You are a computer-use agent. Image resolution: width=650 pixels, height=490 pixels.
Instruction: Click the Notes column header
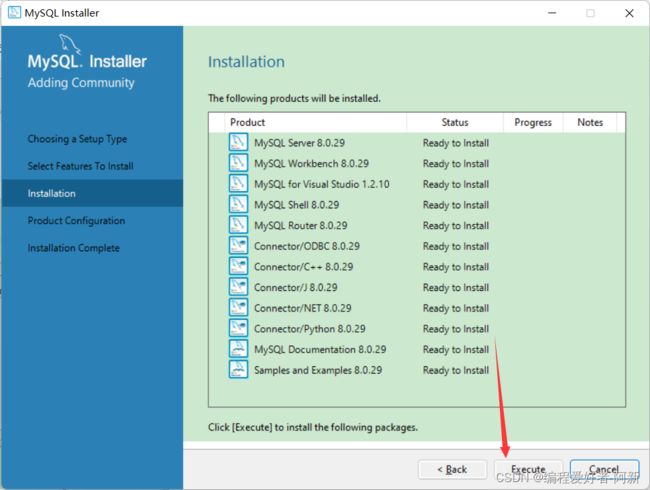point(590,122)
